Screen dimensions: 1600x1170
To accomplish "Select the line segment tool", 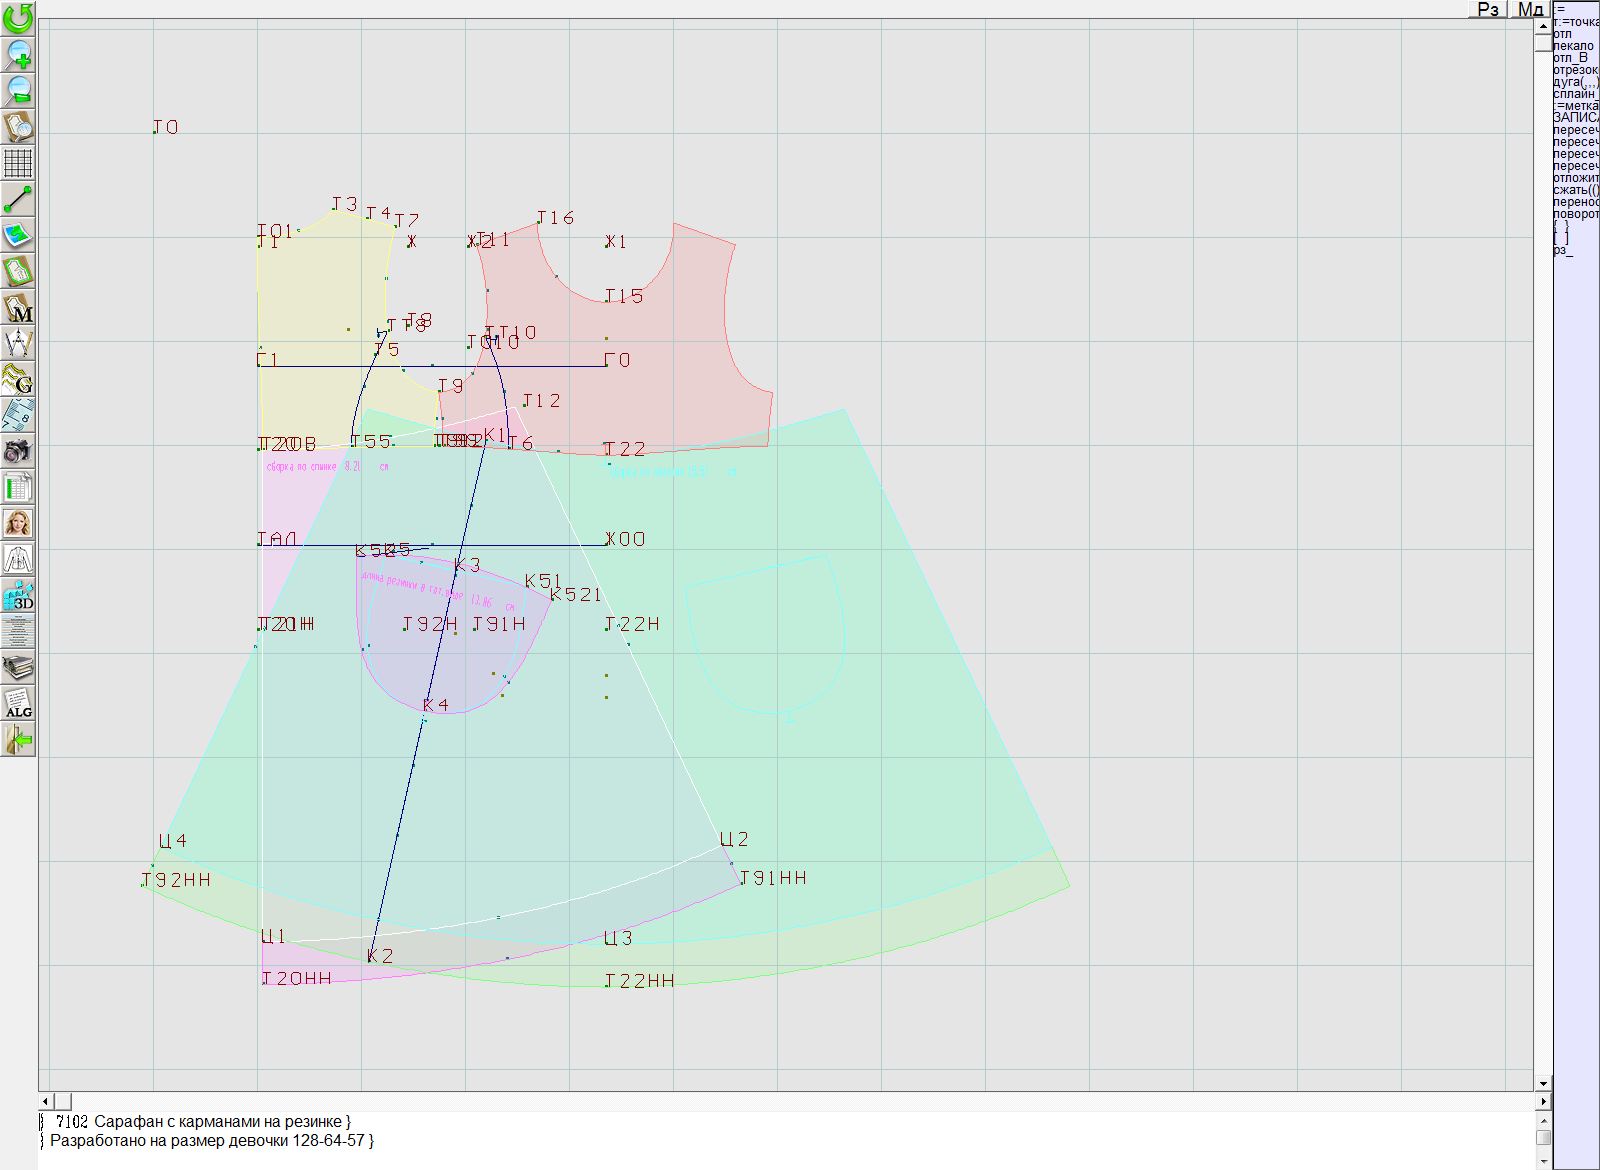I will pos(18,198).
